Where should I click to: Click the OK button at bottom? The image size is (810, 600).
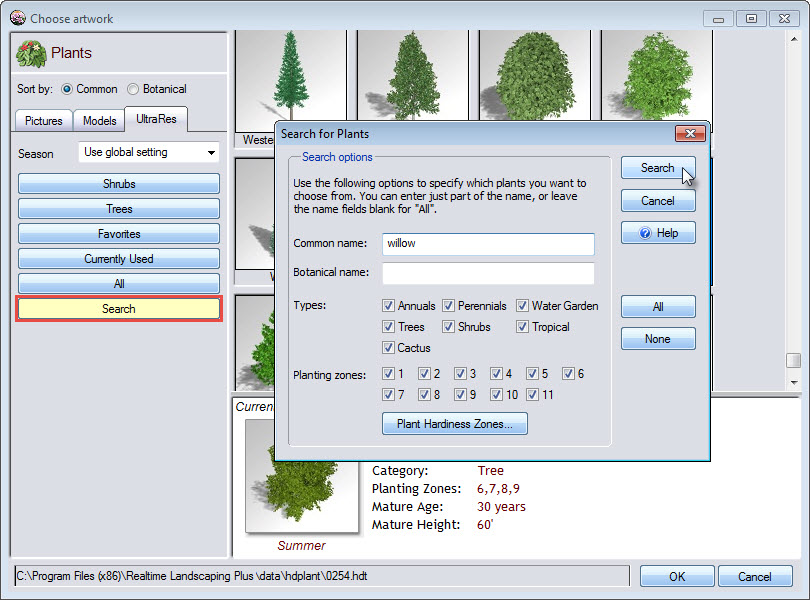(677, 576)
